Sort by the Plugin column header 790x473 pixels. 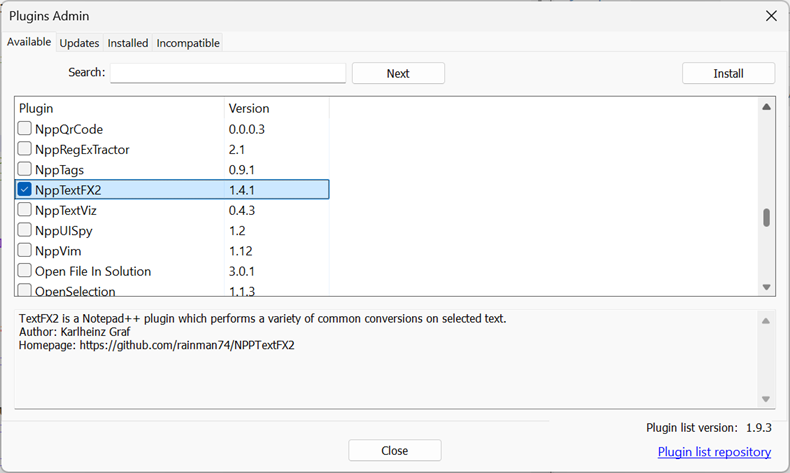(x=119, y=108)
